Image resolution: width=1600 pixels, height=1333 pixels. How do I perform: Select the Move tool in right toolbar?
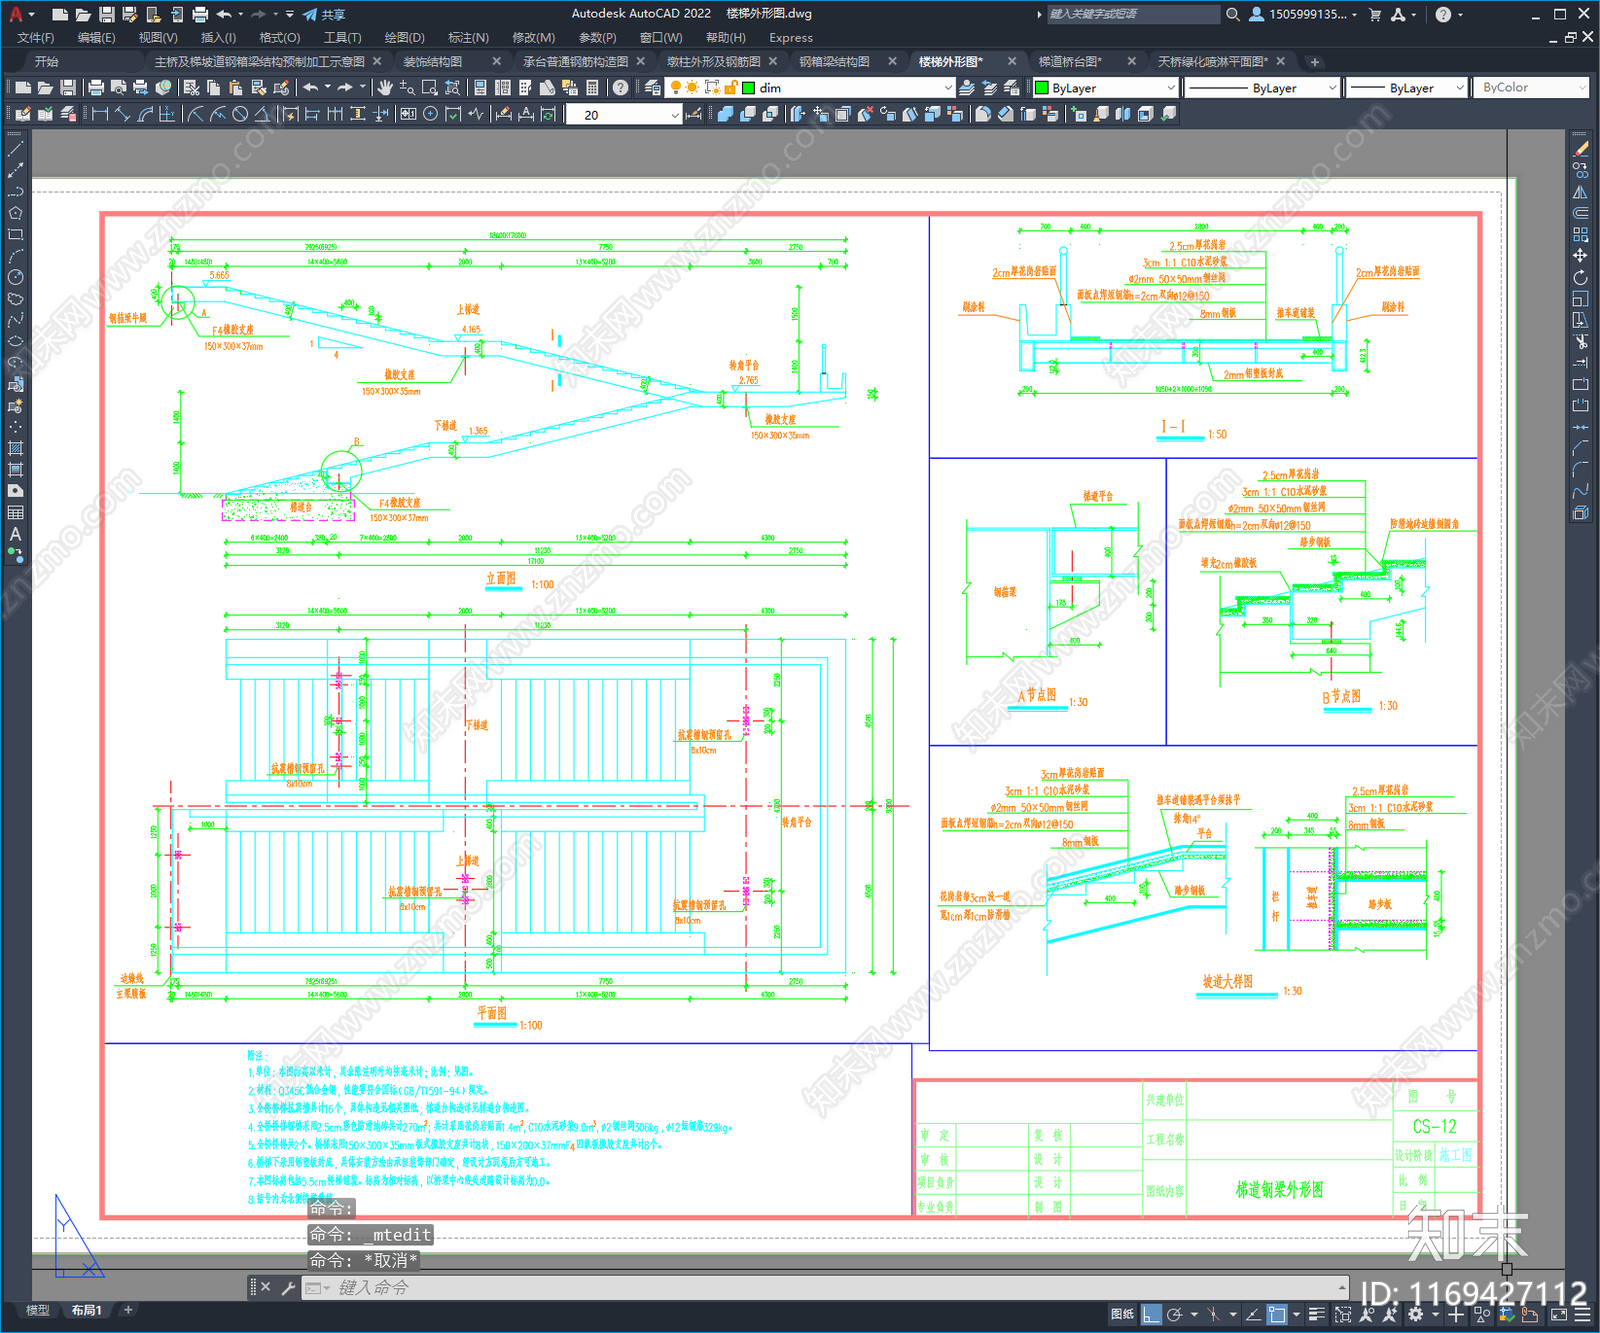(1580, 256)
